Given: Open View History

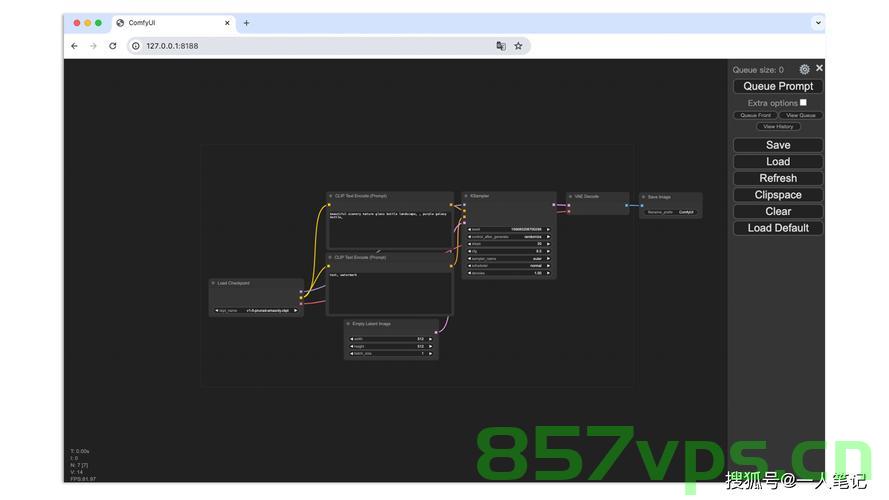Looking at the screenshot, I should (778, 126).
